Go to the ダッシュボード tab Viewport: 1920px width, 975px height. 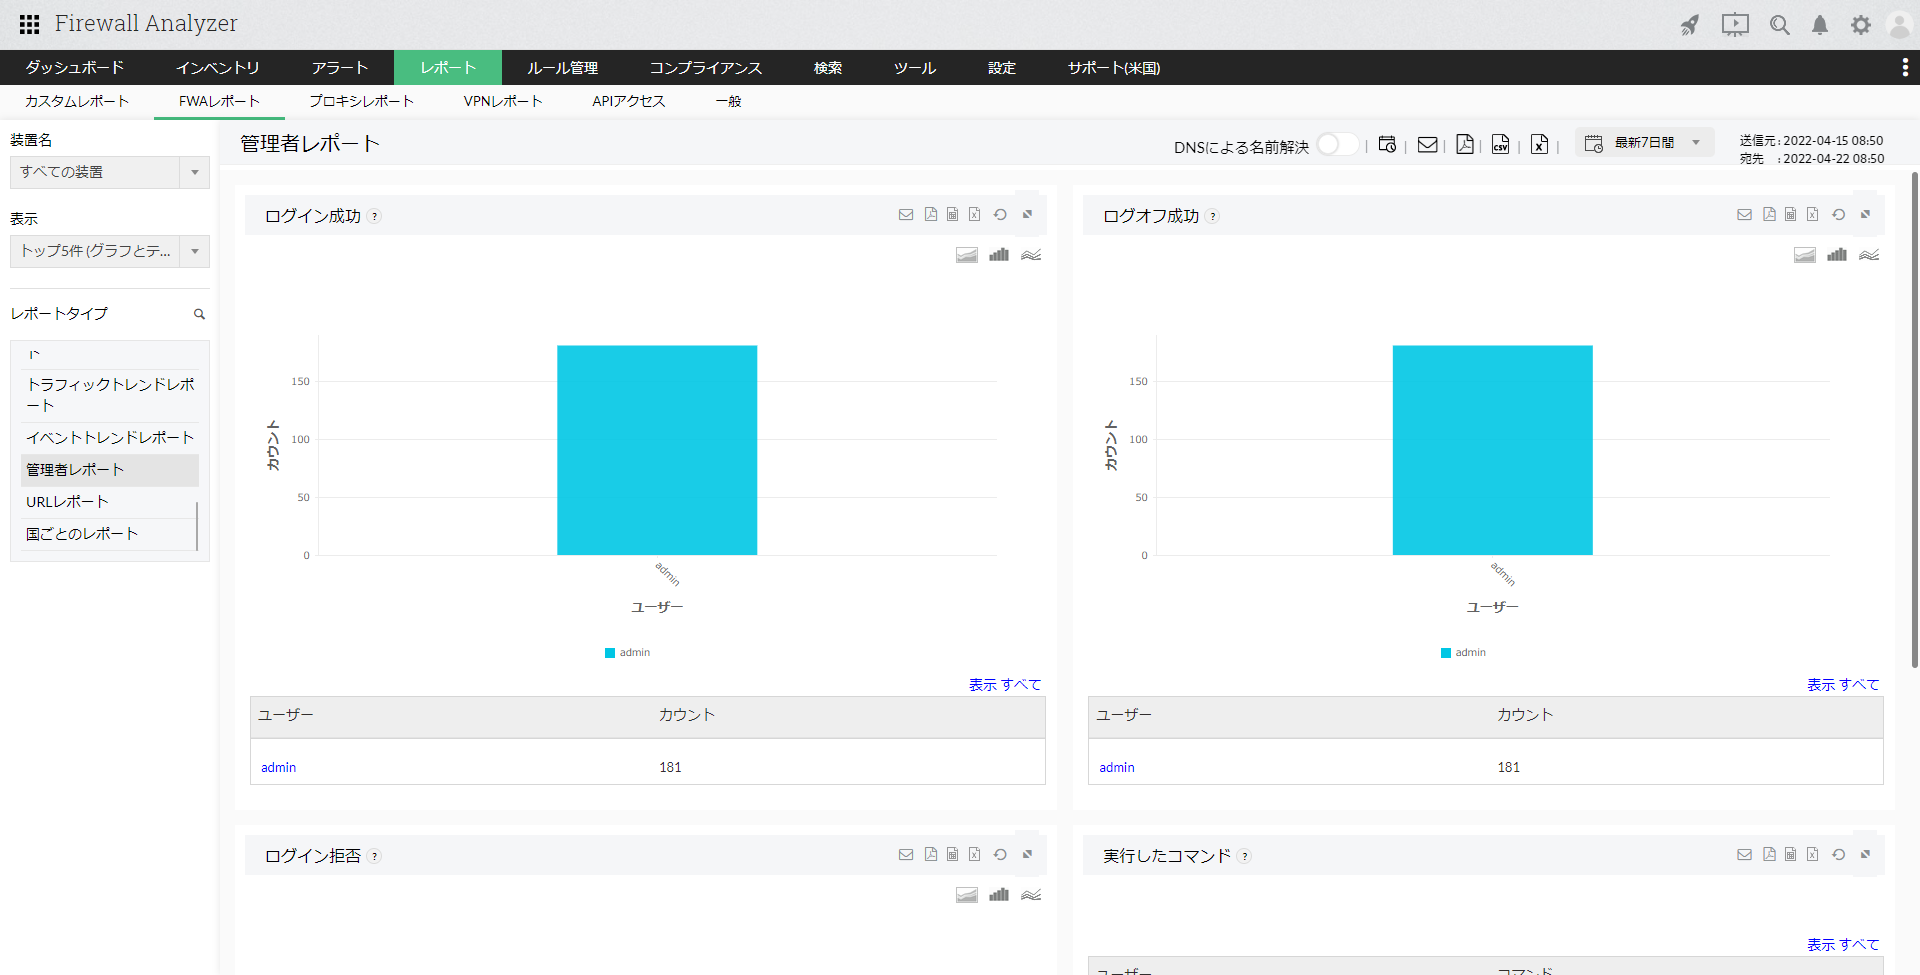(x=75, y=67)
